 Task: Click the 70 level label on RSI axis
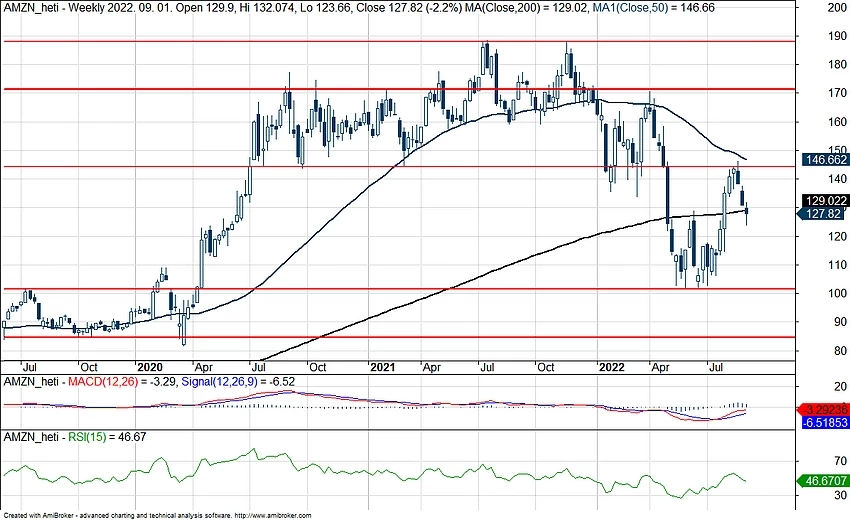840,461
